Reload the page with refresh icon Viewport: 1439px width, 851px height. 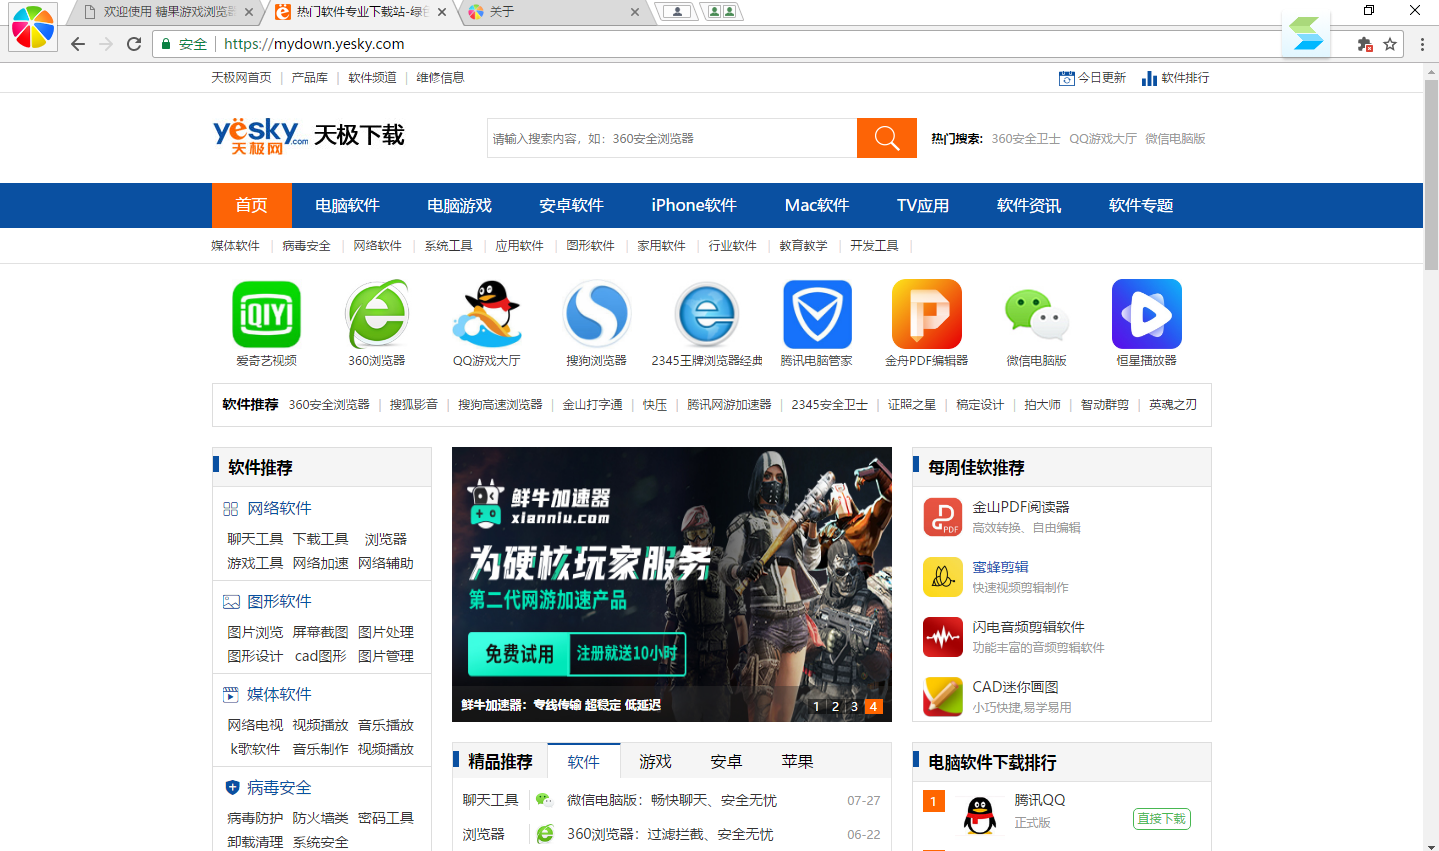coord(134,44)
